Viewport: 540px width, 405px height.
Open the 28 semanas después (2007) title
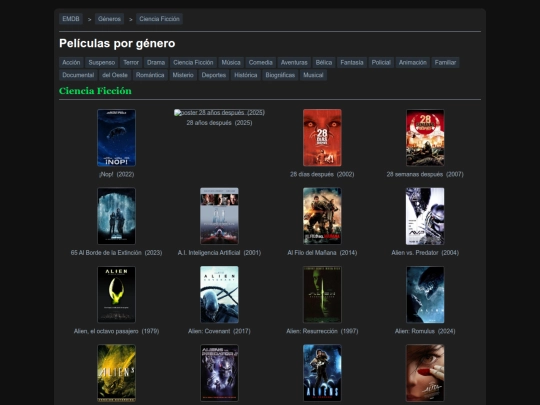coord(425,174)
